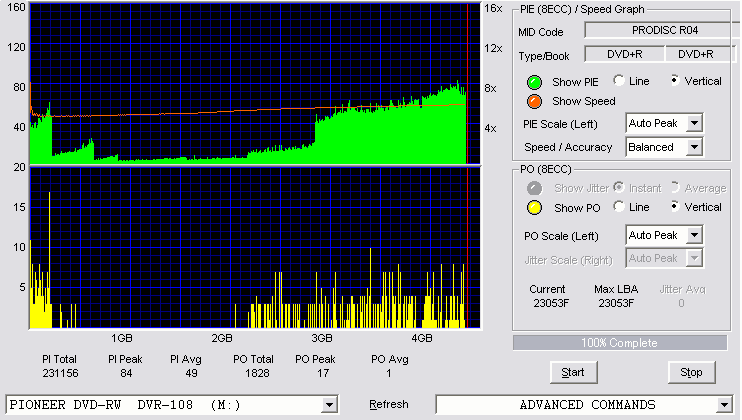Click the 16x speed axis label
This screenshot has height=420, width=742.
(493, 9)
